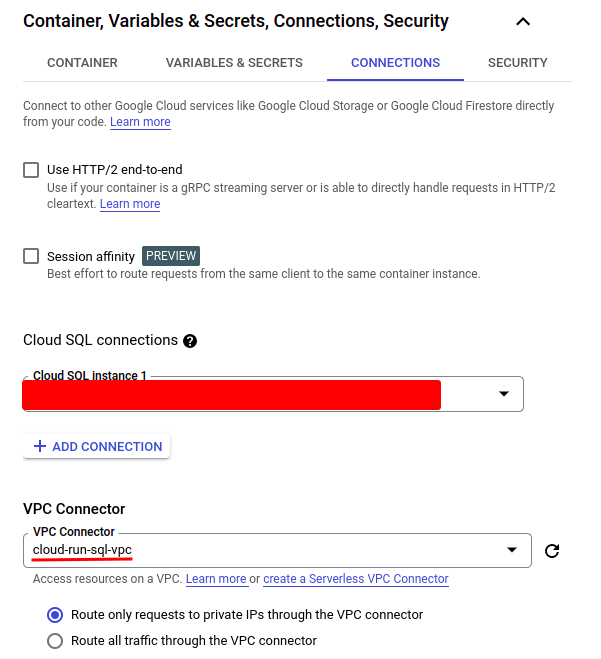Tick the Session affinity checkbox
Viewport: 601px width, 659px height.
pyautogui.click(x=31, y=256)
